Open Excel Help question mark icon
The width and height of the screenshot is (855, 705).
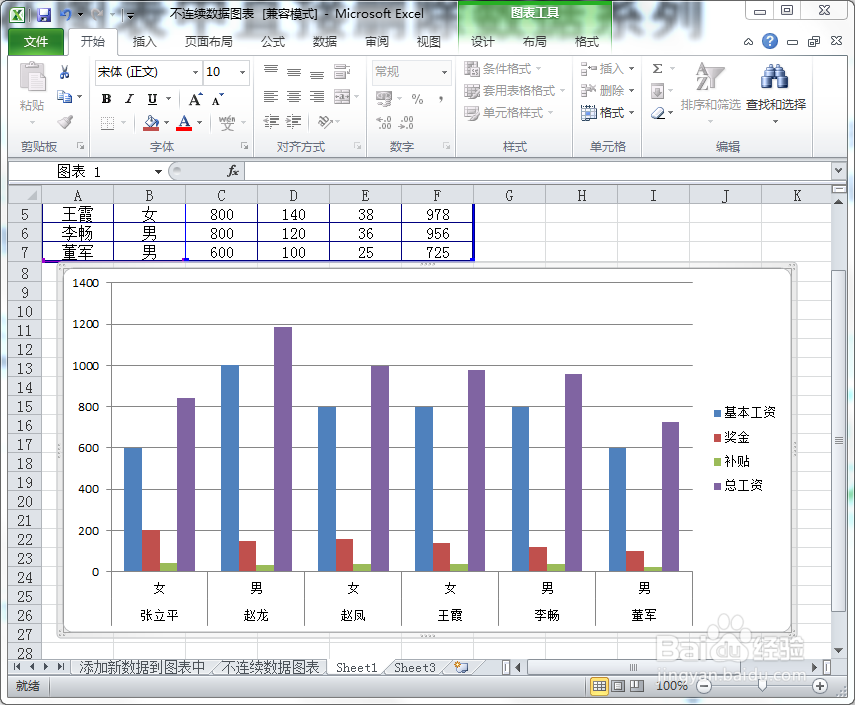770,41
